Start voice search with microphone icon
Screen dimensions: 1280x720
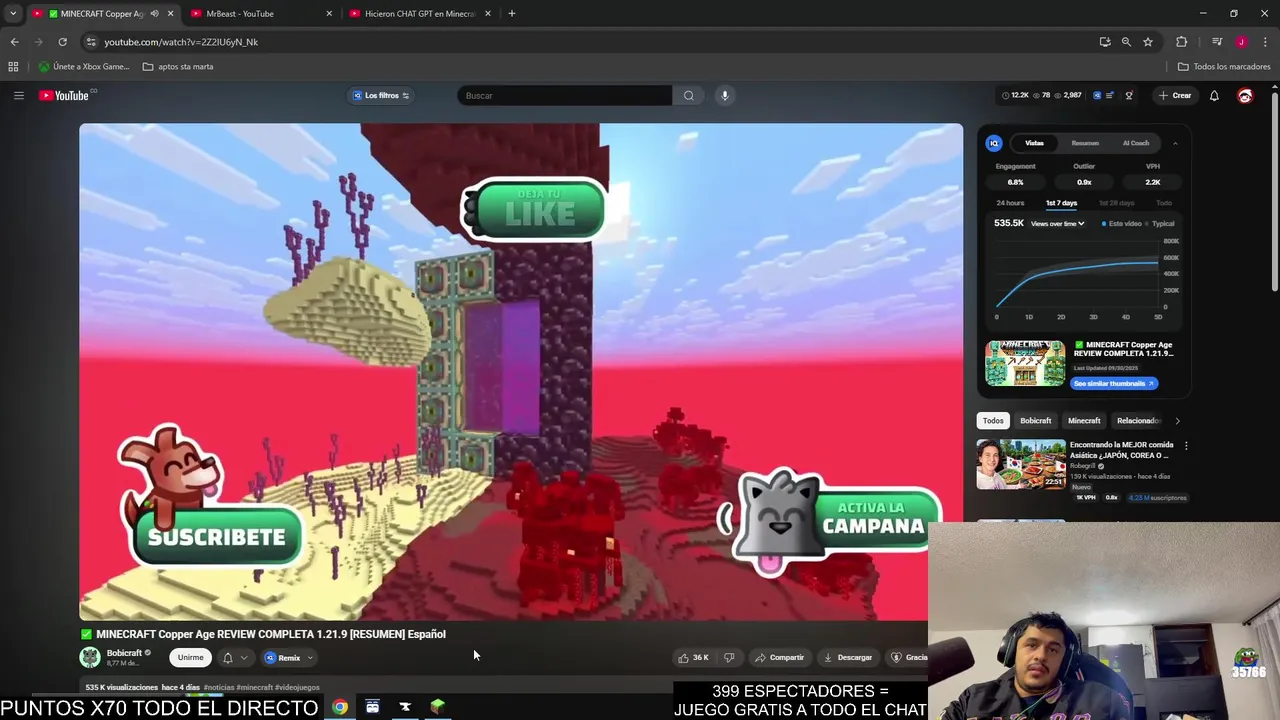click(725, 95)
